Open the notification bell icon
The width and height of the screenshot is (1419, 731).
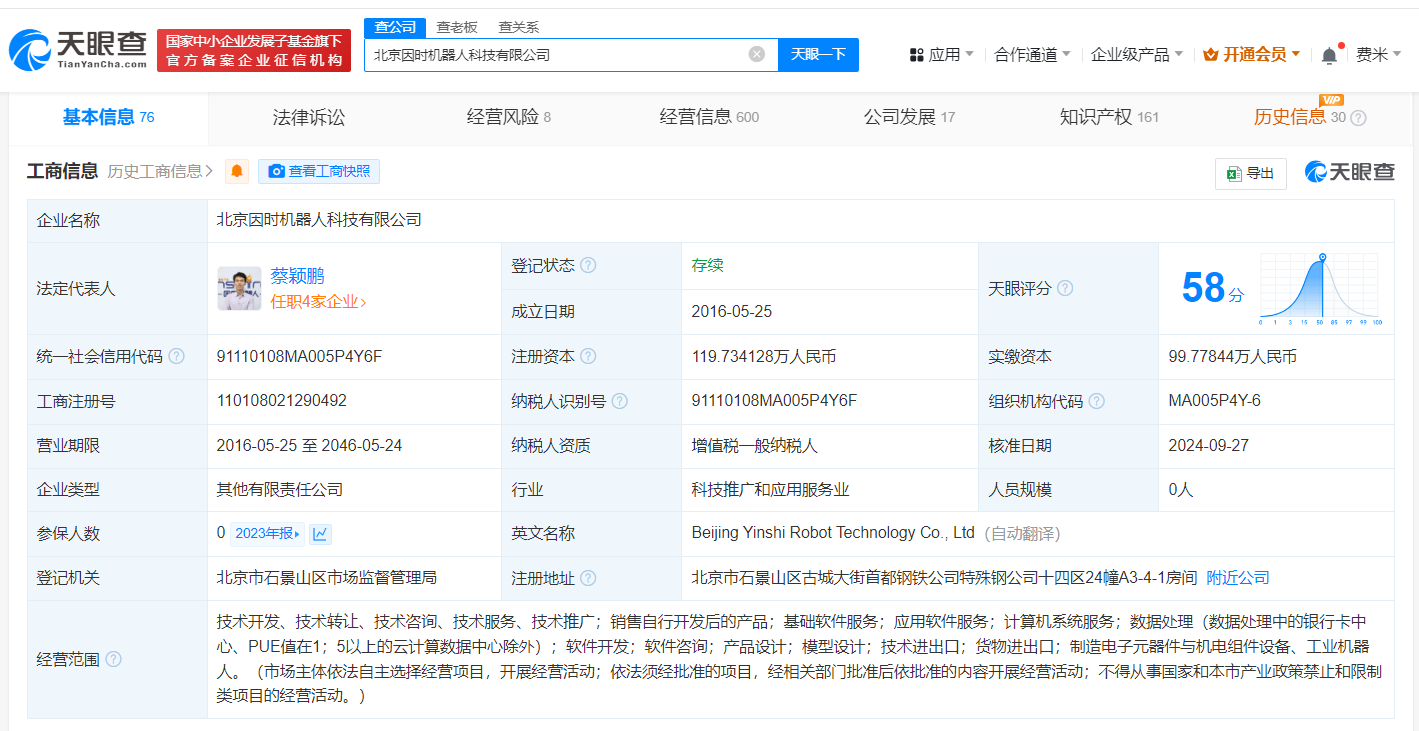(x=1330, y=54)
